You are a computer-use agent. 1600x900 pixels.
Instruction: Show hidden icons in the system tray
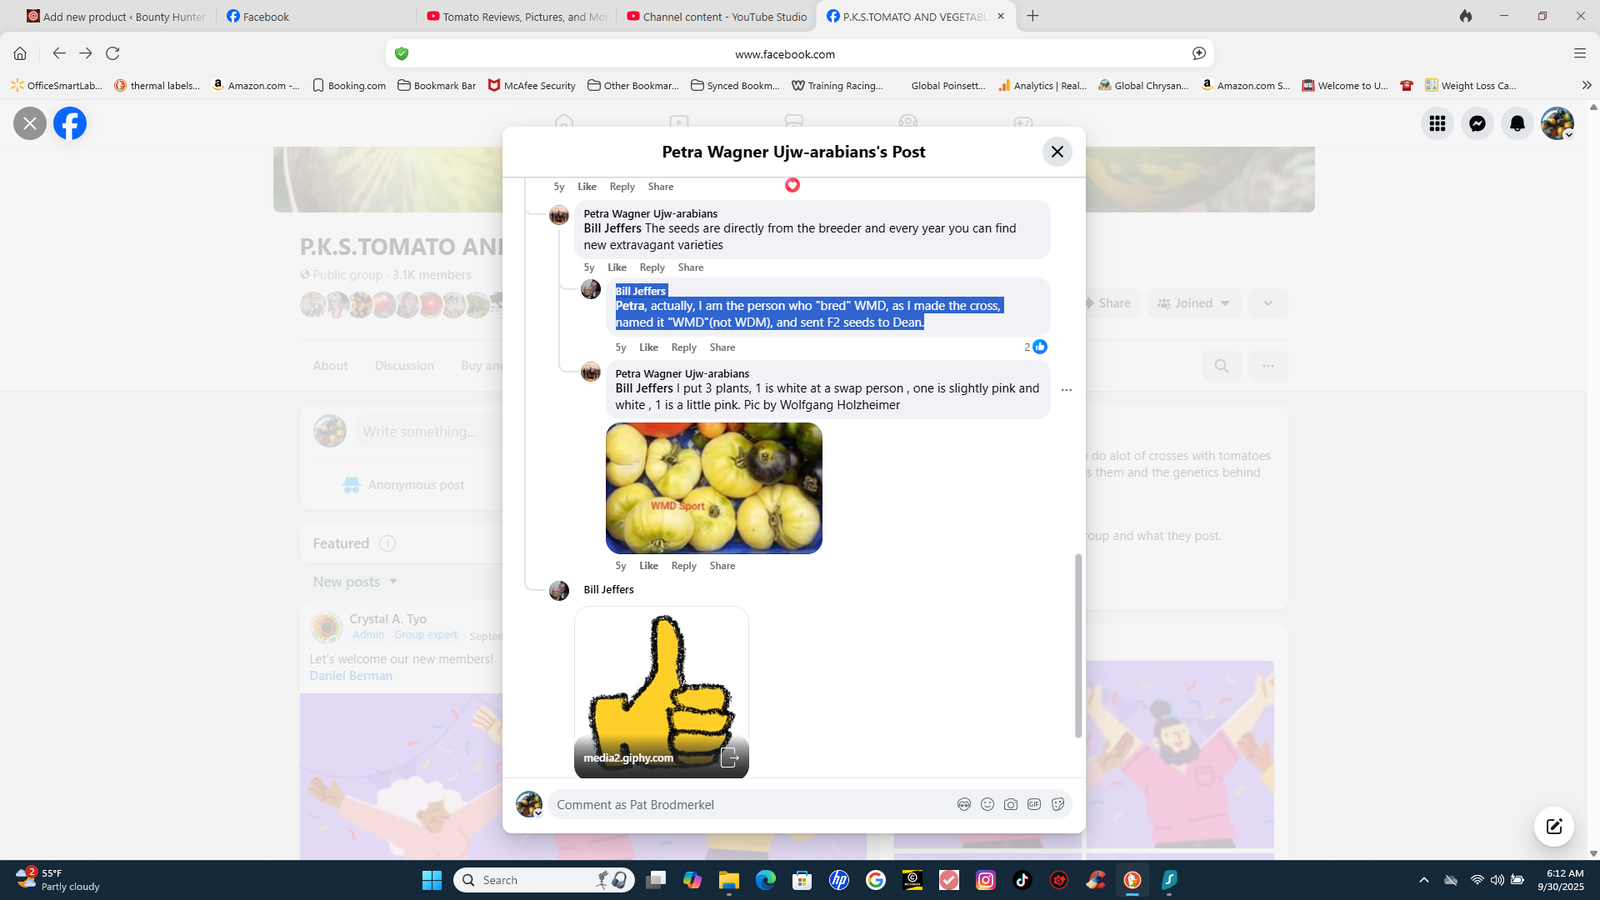(1423, 880)
